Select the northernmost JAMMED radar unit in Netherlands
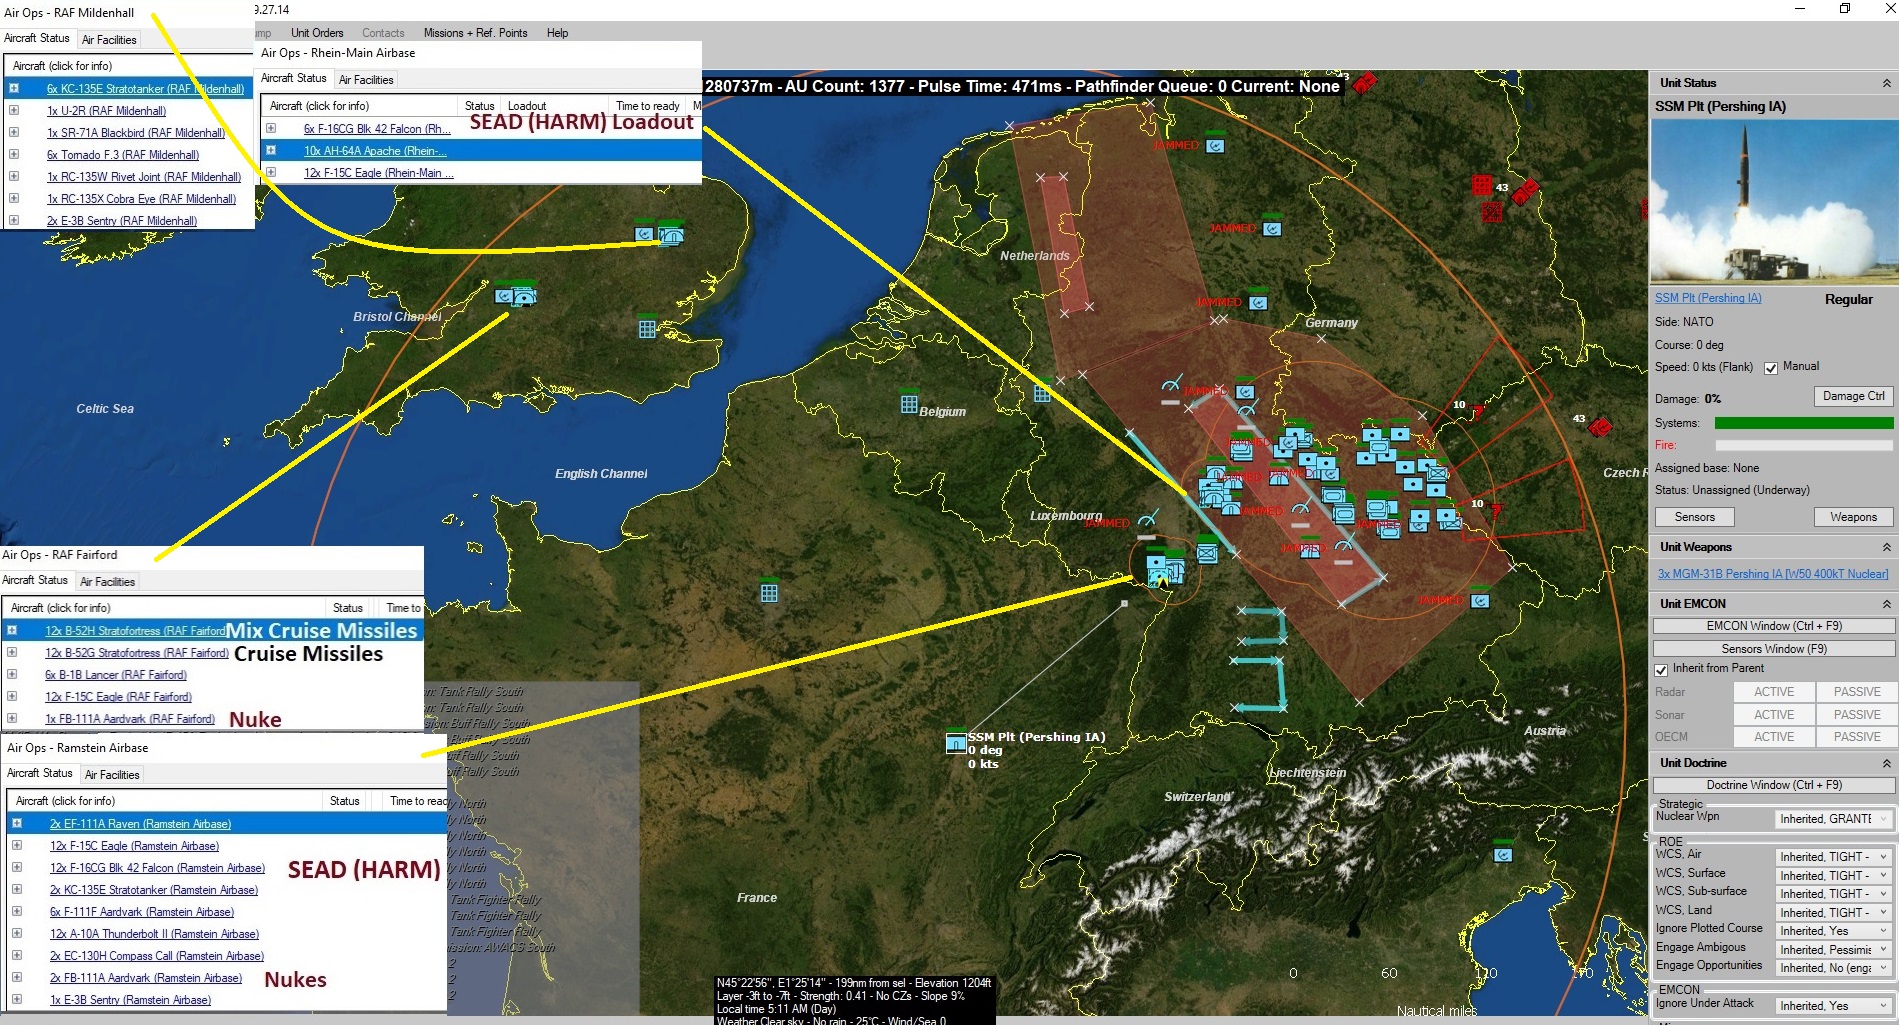Screen dimensions: 1899x1025 [x=1215, y=146]
